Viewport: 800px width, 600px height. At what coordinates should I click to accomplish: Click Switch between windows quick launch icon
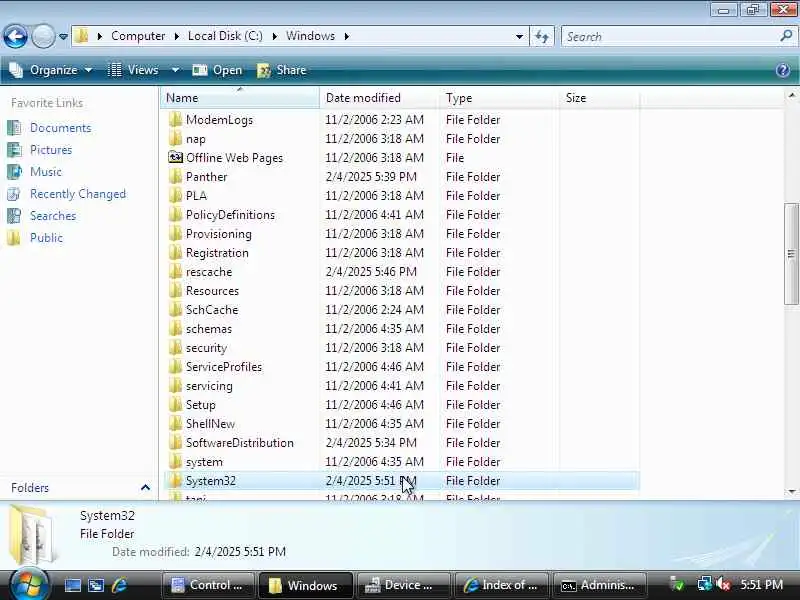pyautogui.click(x=96, y=585)
